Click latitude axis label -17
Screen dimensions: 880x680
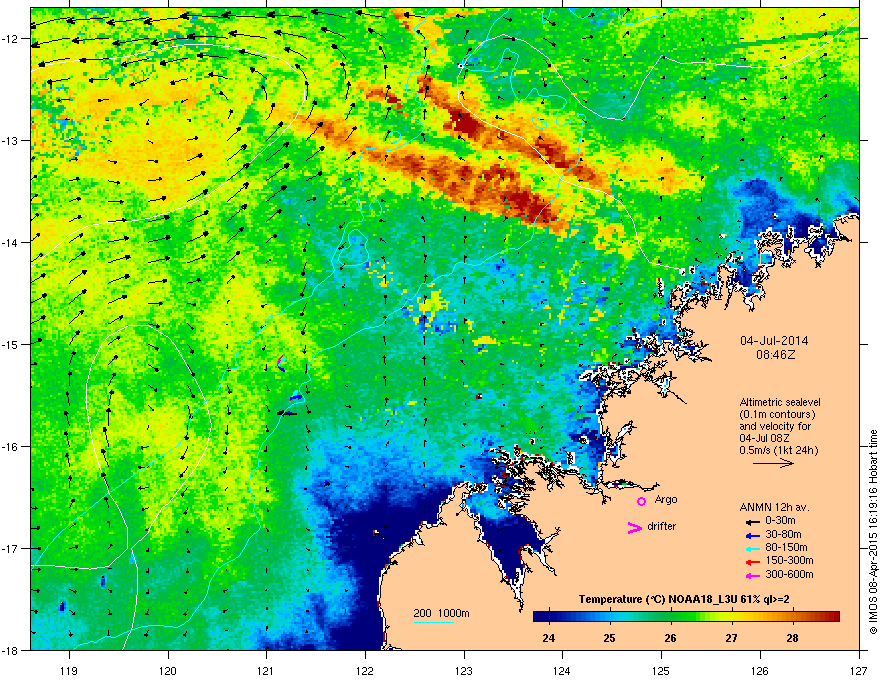coord(10,548)
